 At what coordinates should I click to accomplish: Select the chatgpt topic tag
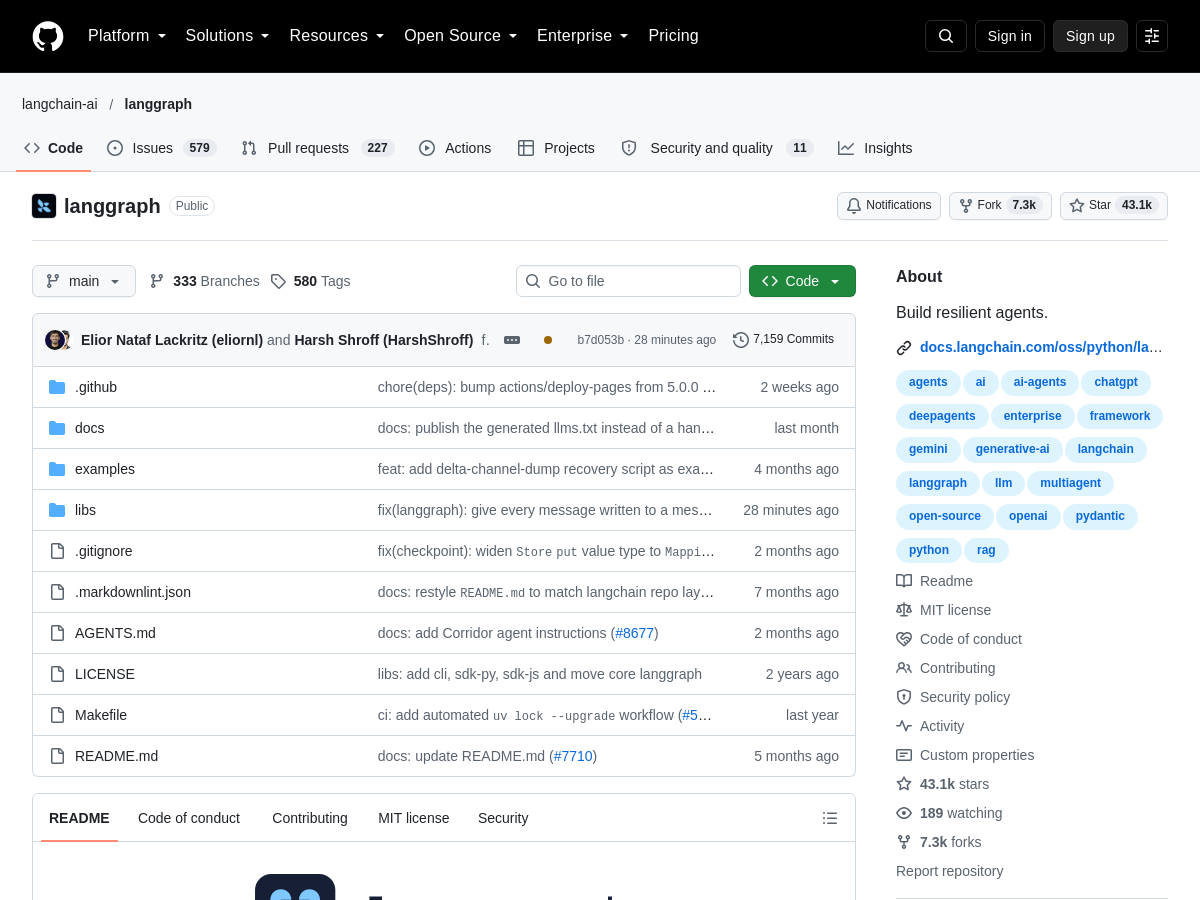coord(1116,382)
